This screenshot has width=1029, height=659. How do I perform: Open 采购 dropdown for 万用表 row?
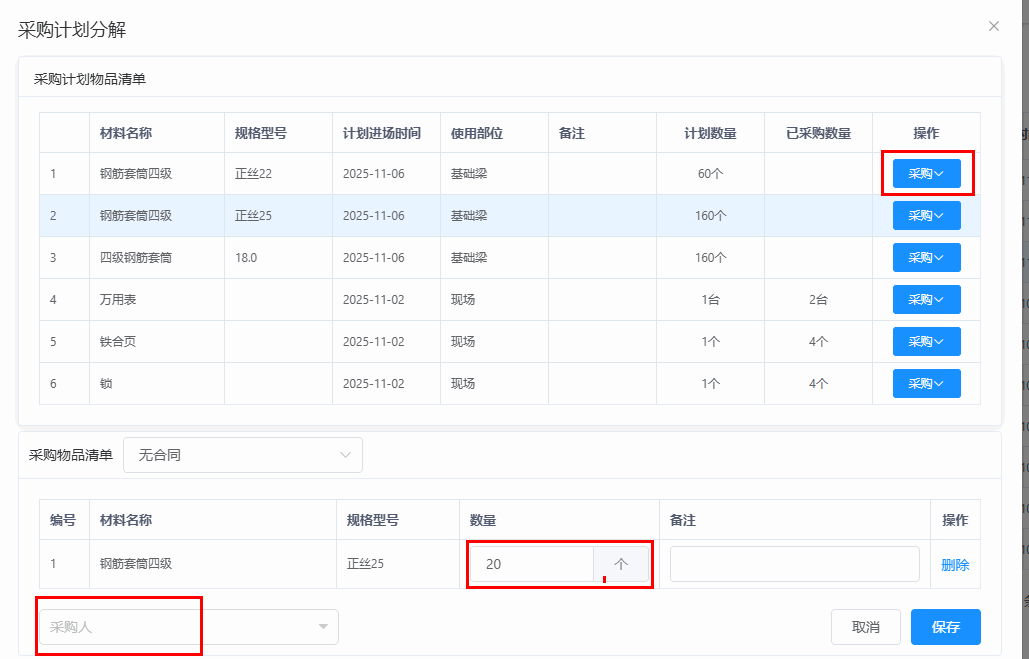click(x=926, y=300)
